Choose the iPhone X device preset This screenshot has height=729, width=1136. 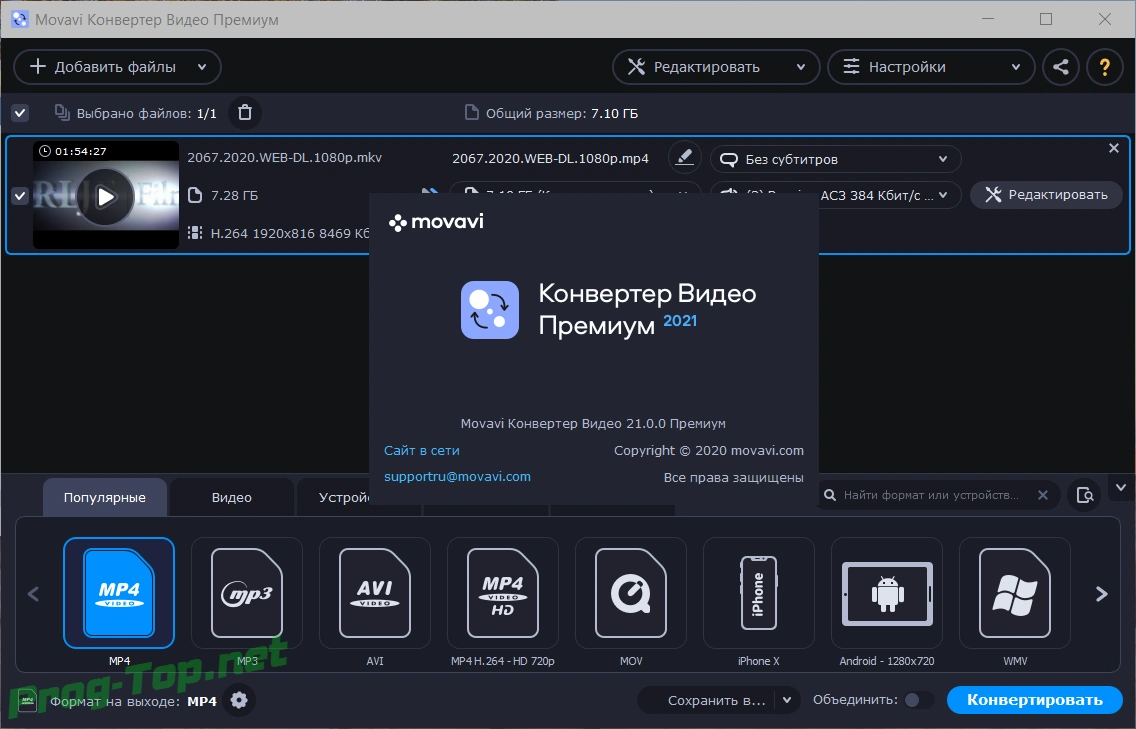[x=759, y=593]
